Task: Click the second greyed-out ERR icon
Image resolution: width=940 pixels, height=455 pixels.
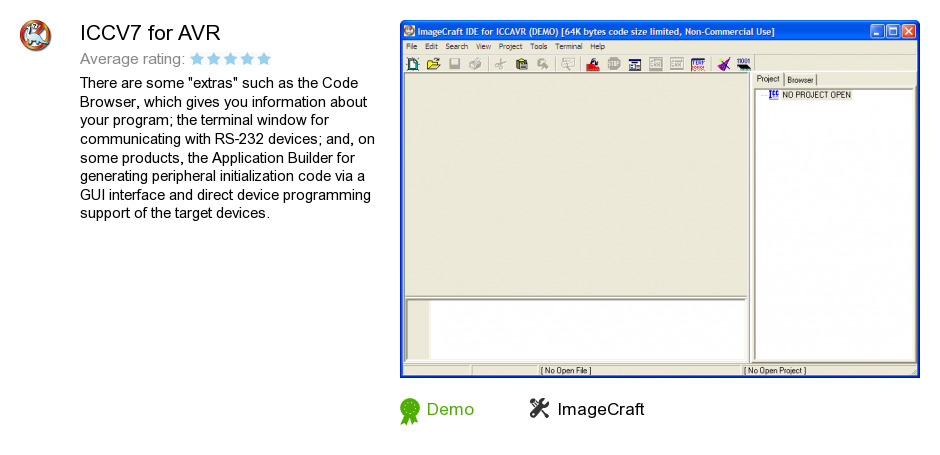Action: [x=677, y=64]
